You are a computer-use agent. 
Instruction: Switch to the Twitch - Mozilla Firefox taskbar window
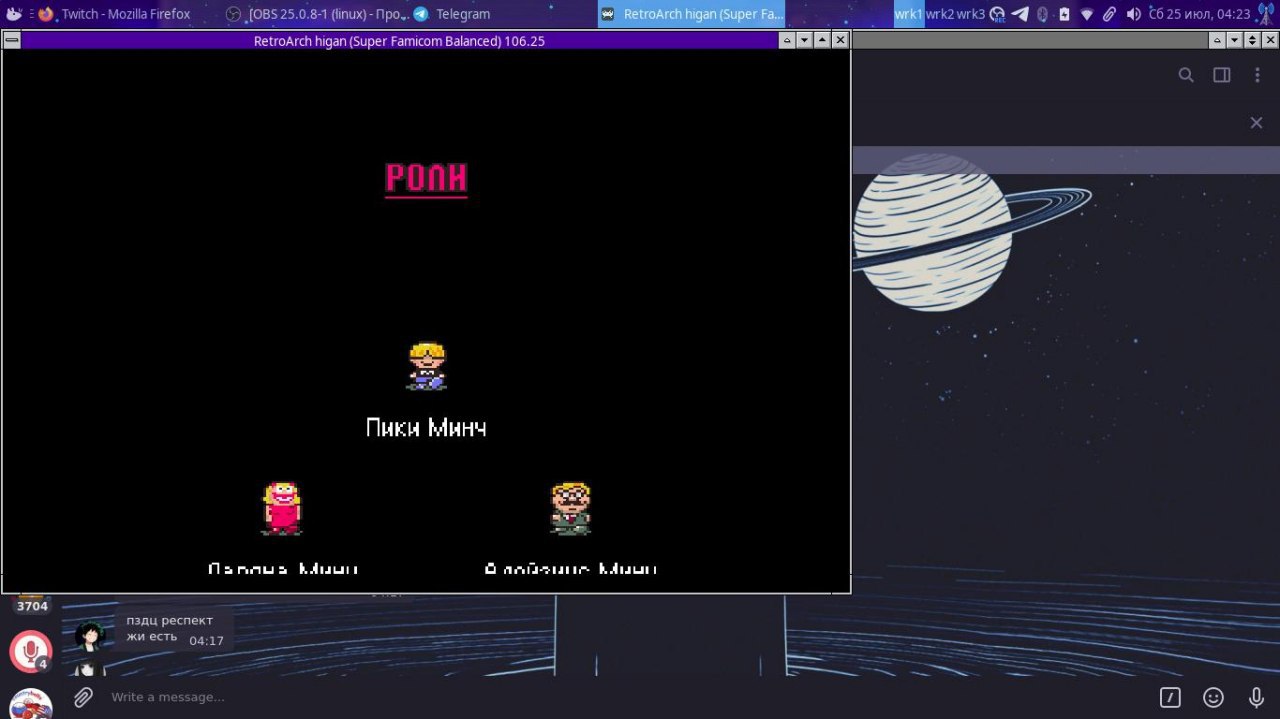[114, 14]
